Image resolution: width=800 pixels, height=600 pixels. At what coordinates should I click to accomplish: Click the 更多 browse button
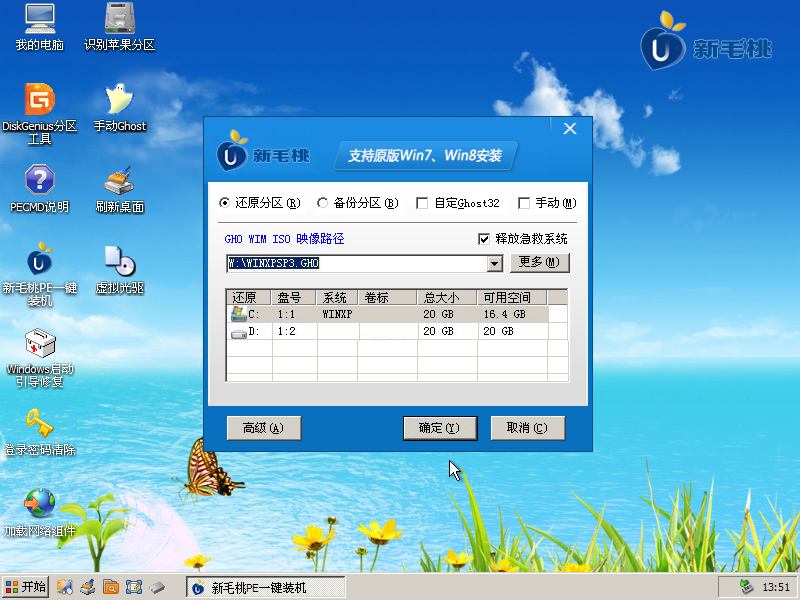[540, 263]
